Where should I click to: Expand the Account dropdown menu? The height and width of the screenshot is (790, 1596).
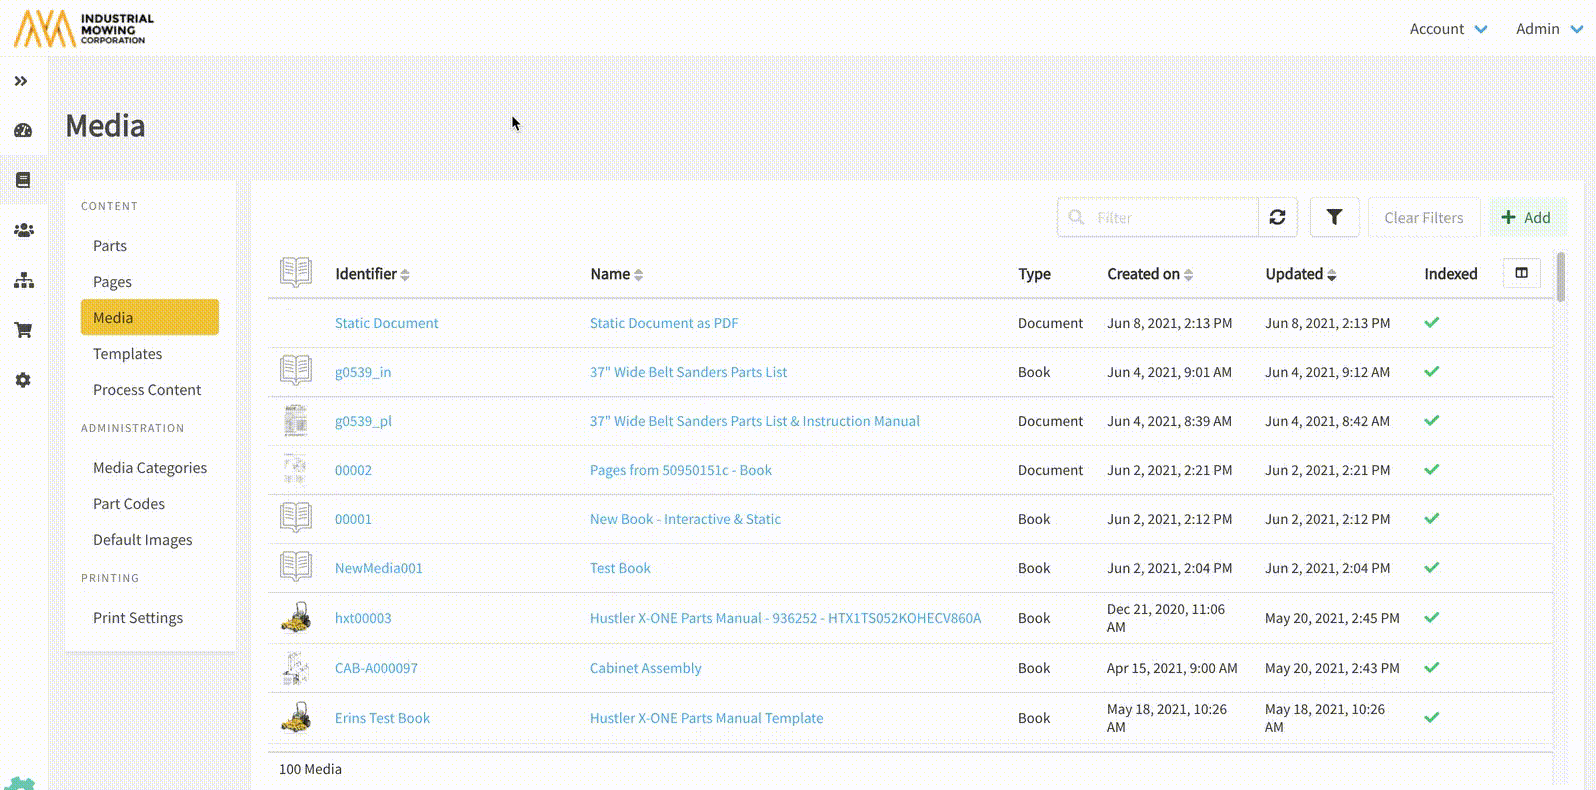[1448, 29]
